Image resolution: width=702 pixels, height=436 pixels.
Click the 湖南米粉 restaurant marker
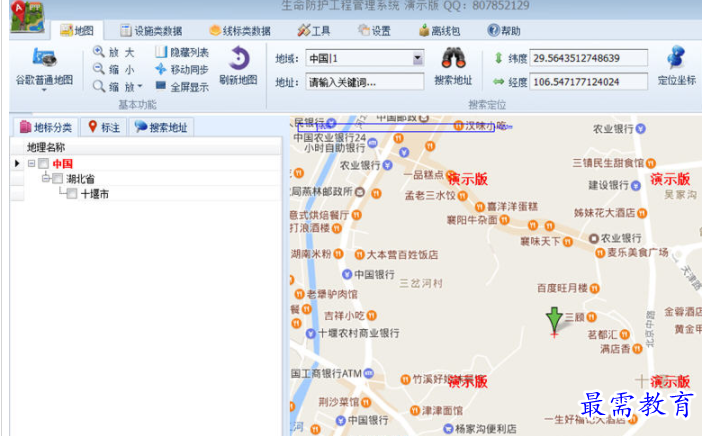coord(338,254)
